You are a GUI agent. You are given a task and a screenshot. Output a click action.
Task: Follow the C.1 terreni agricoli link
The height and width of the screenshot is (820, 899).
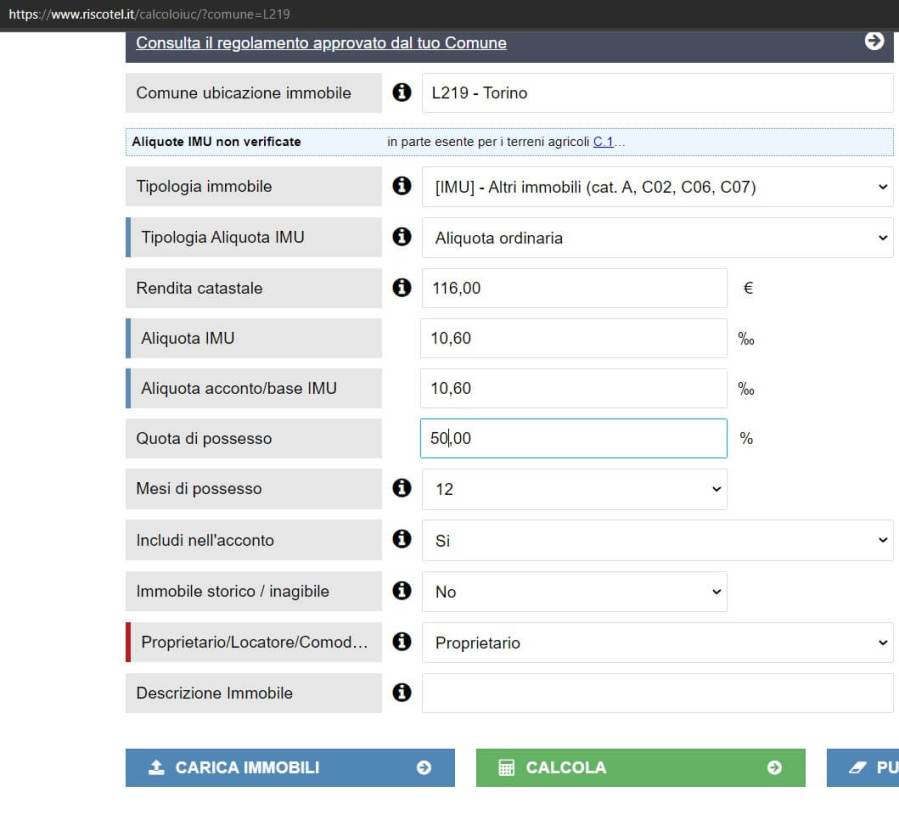click(603, 142)
